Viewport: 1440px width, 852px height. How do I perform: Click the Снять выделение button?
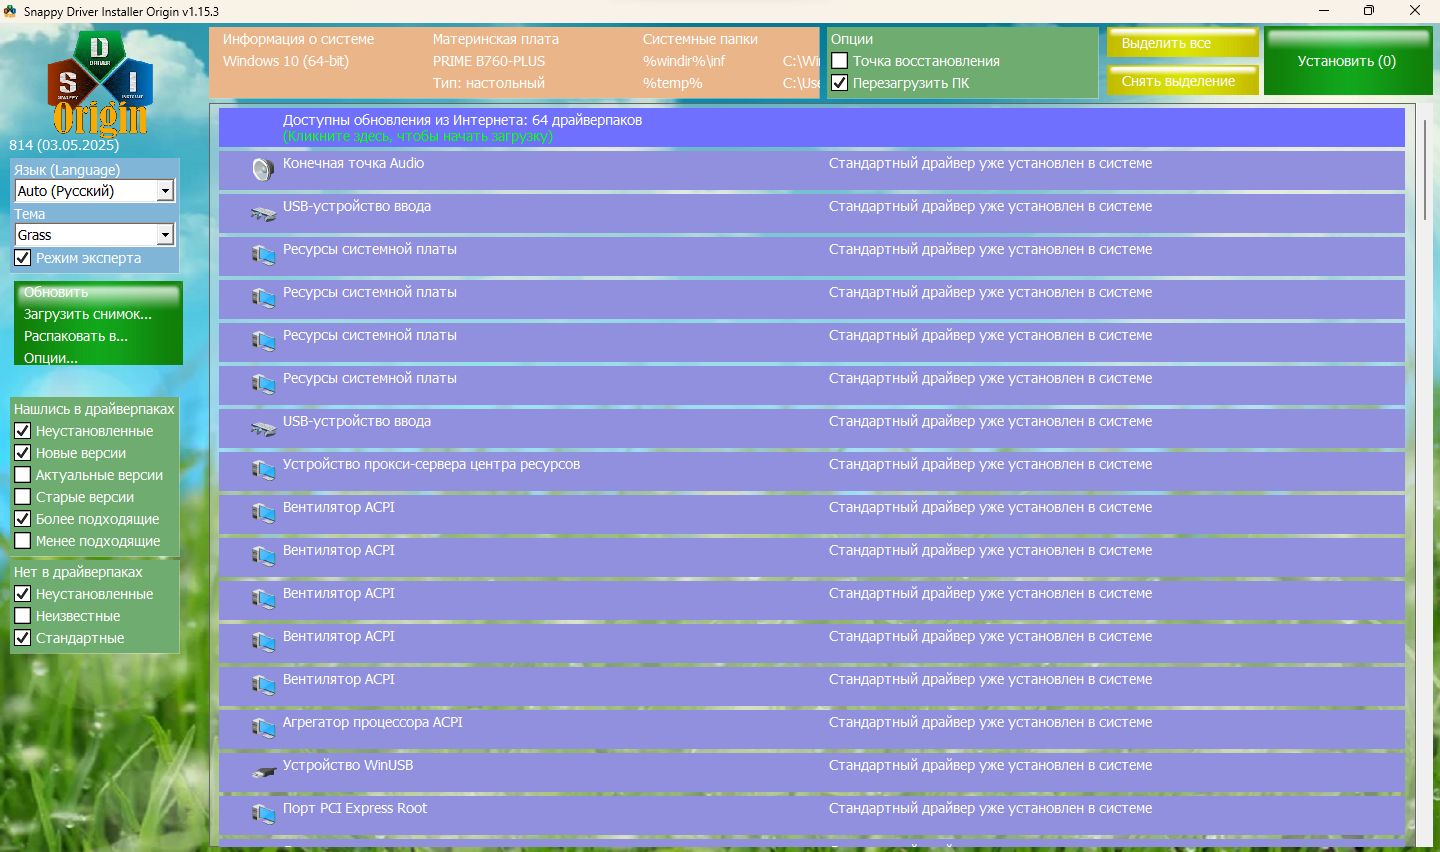coord(1183,81)
